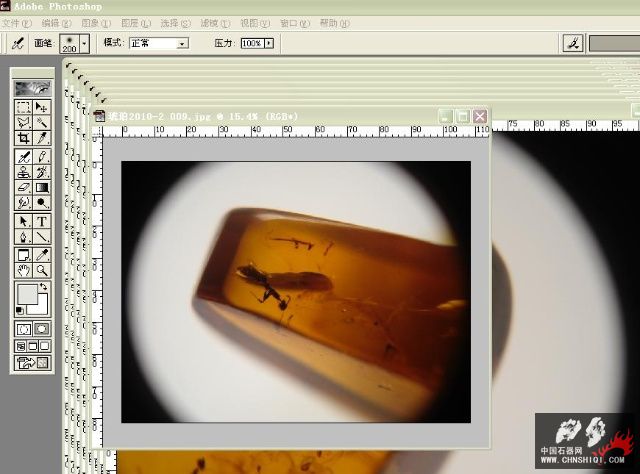
Task: Select the Path Selection arrow tool
Action: (x=23, y=222)
